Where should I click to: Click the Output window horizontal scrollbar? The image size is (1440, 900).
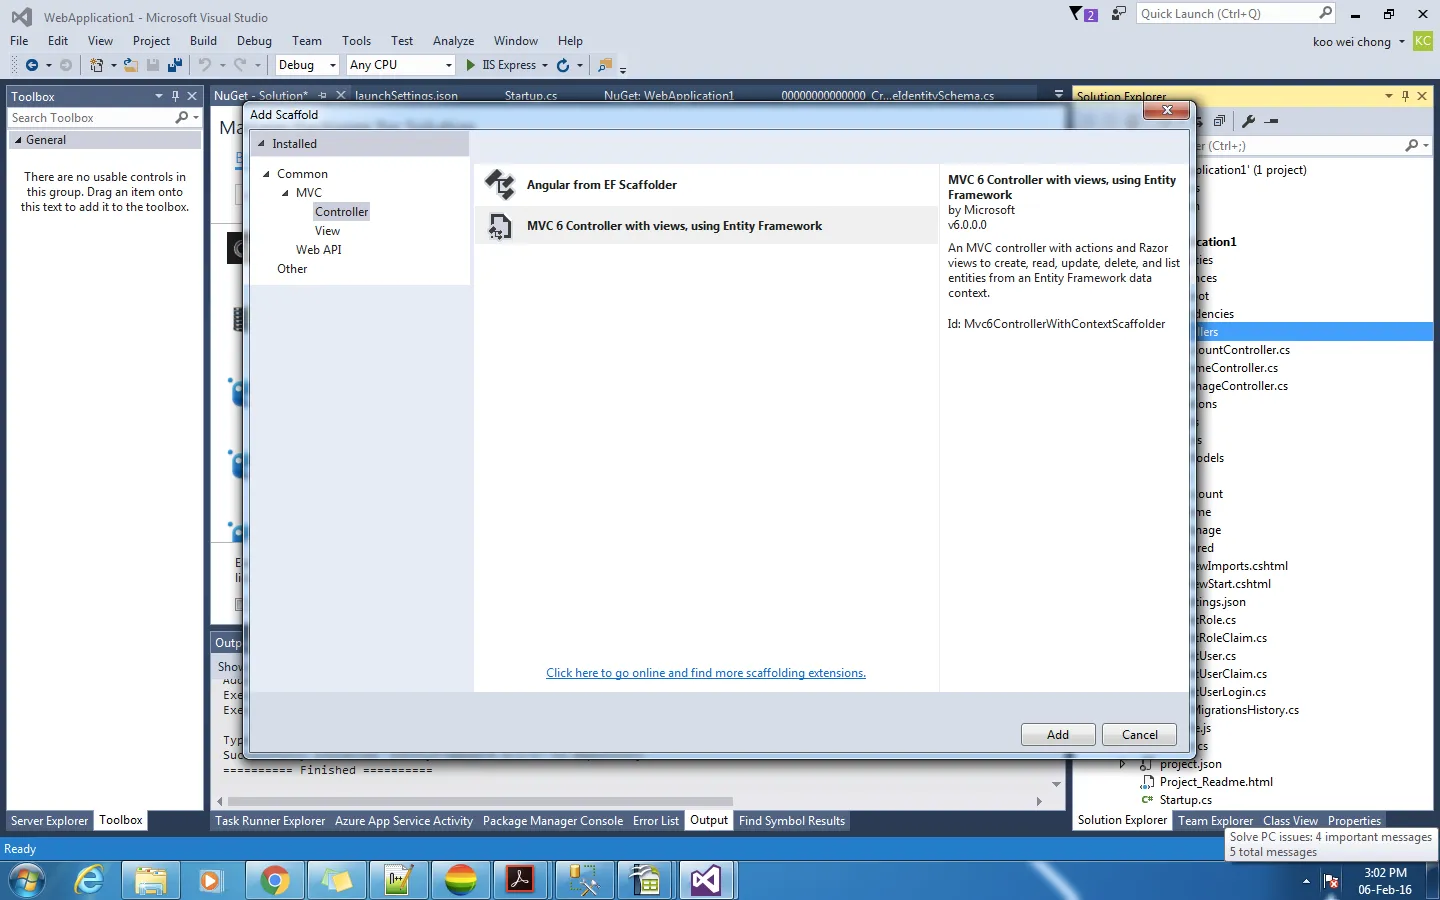480,801
